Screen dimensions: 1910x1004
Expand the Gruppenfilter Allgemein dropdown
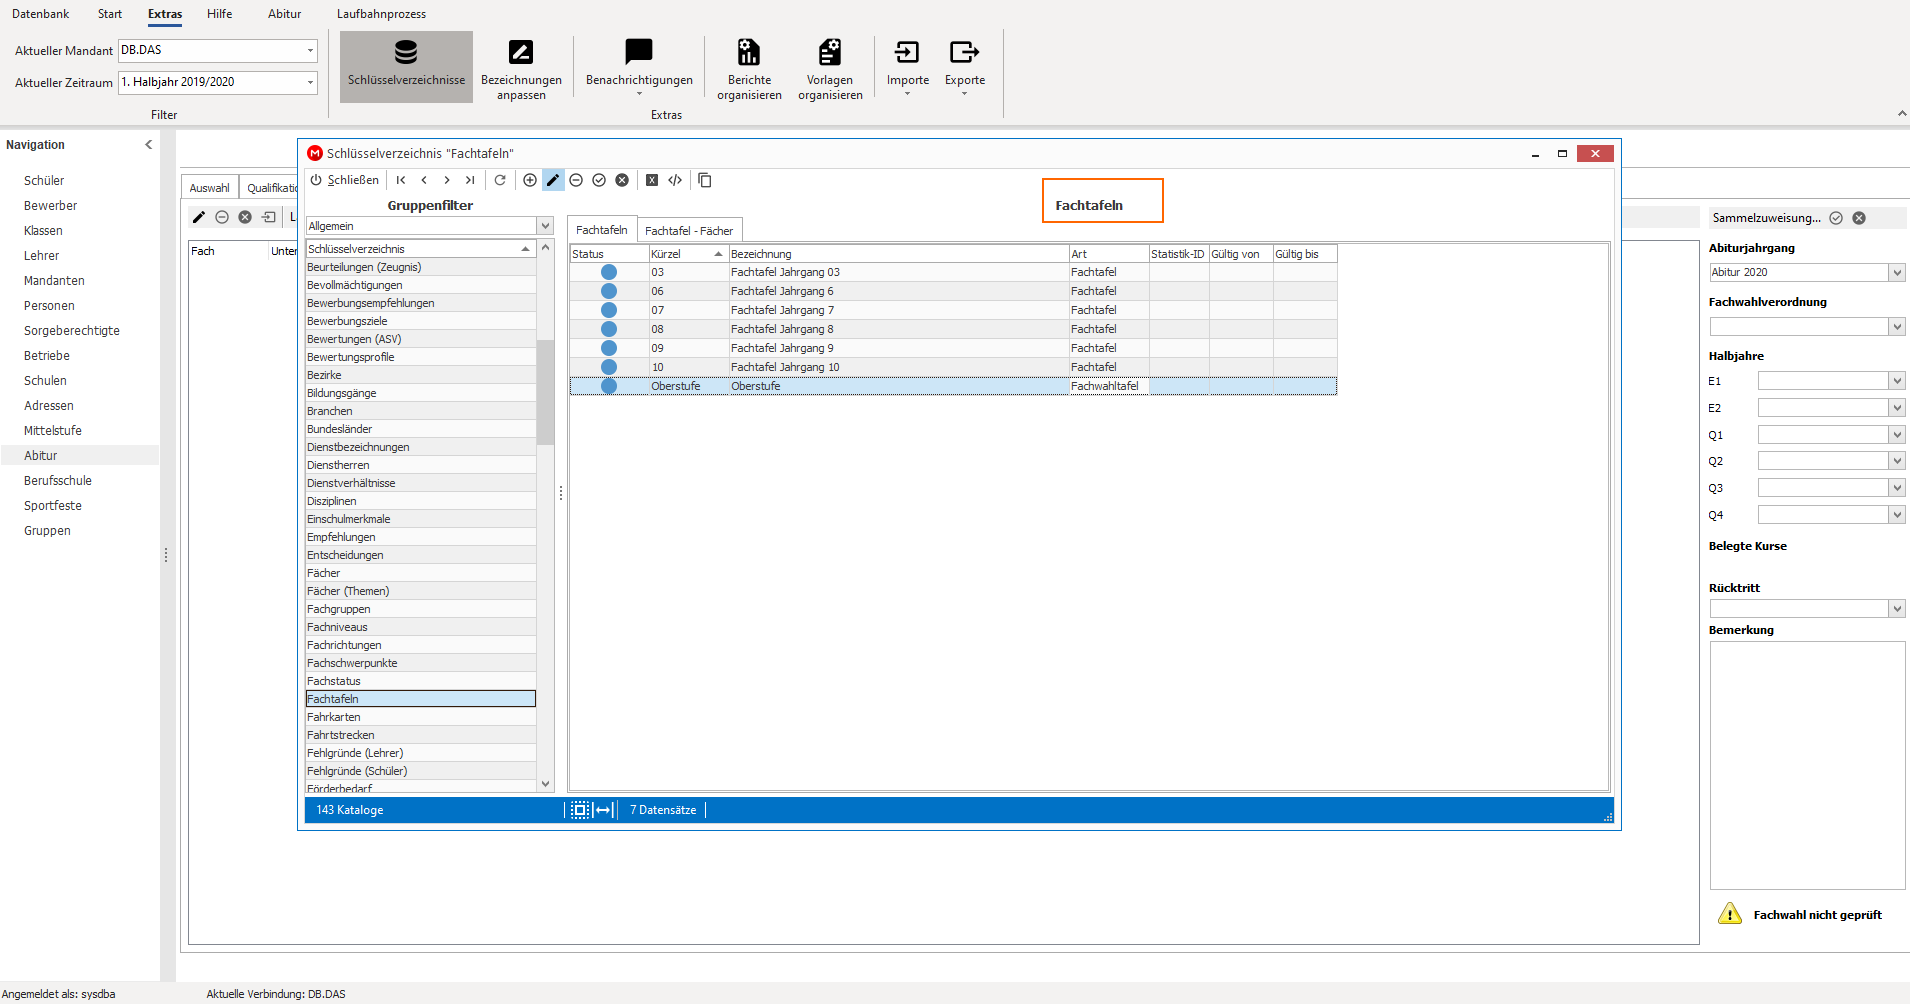[x=545, y=226]
